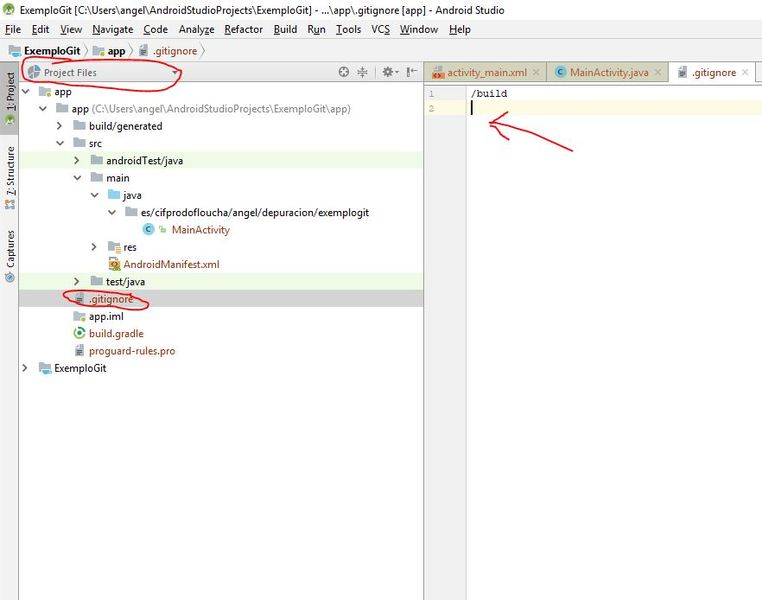762x600 pixels.
Task: Expand the ExemploGit tree node
Action: pos(25,368)
